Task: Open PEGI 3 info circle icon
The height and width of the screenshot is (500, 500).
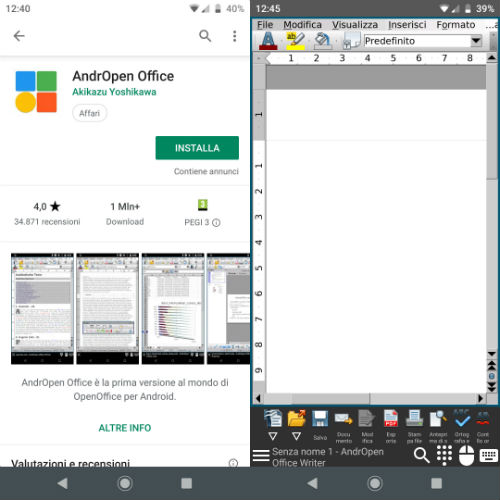Action: 216,222
